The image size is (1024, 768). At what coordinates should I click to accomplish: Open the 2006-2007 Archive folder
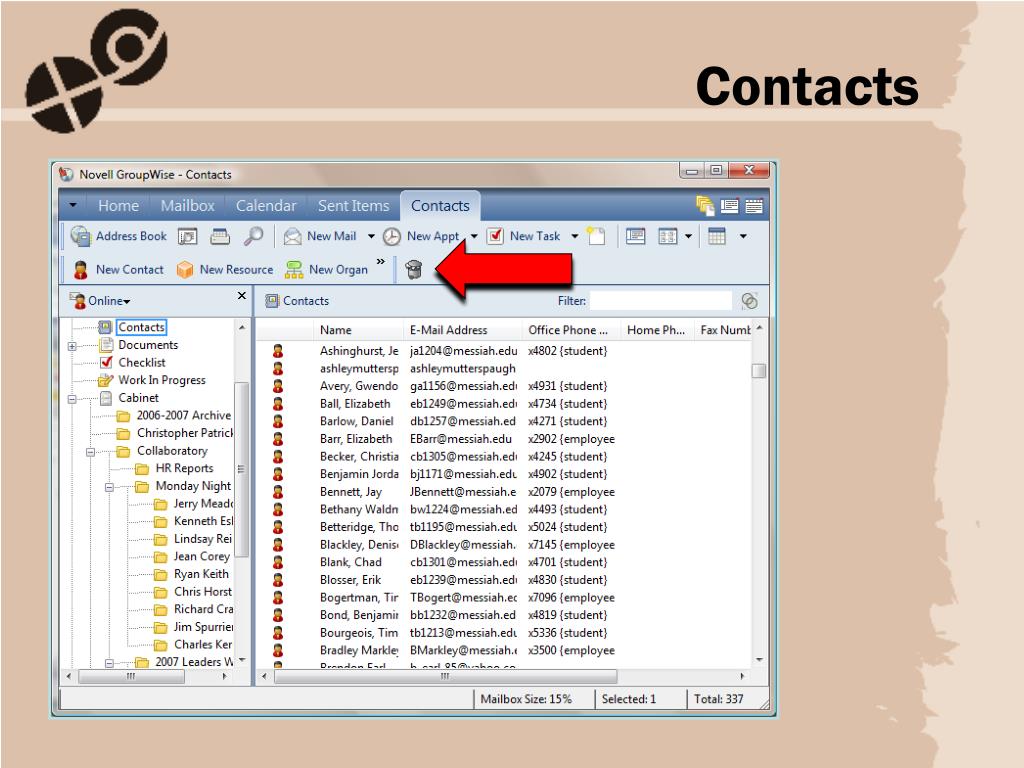pyautogui.click(x=184, y=415)
